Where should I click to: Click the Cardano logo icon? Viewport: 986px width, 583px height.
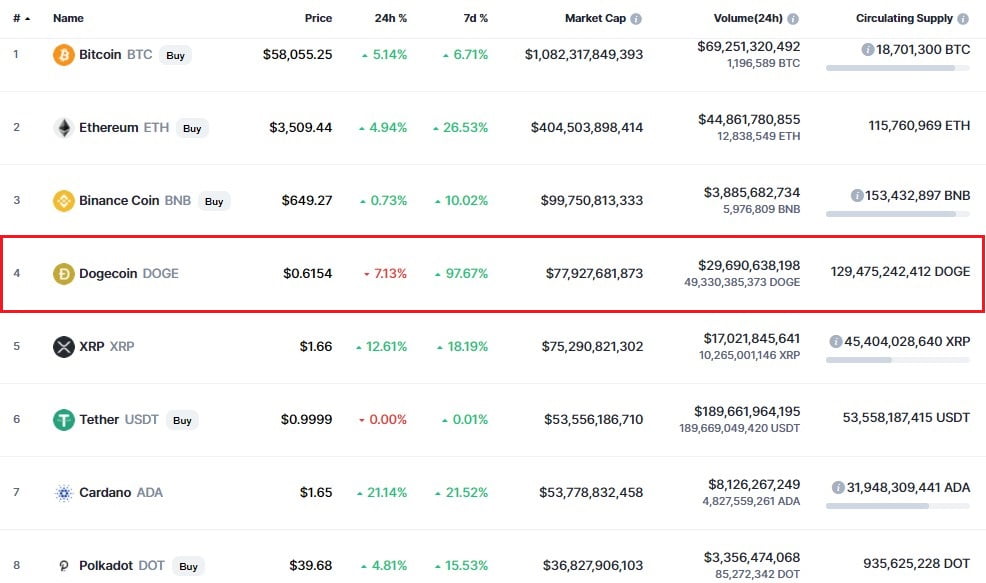(x=64, y=492)
